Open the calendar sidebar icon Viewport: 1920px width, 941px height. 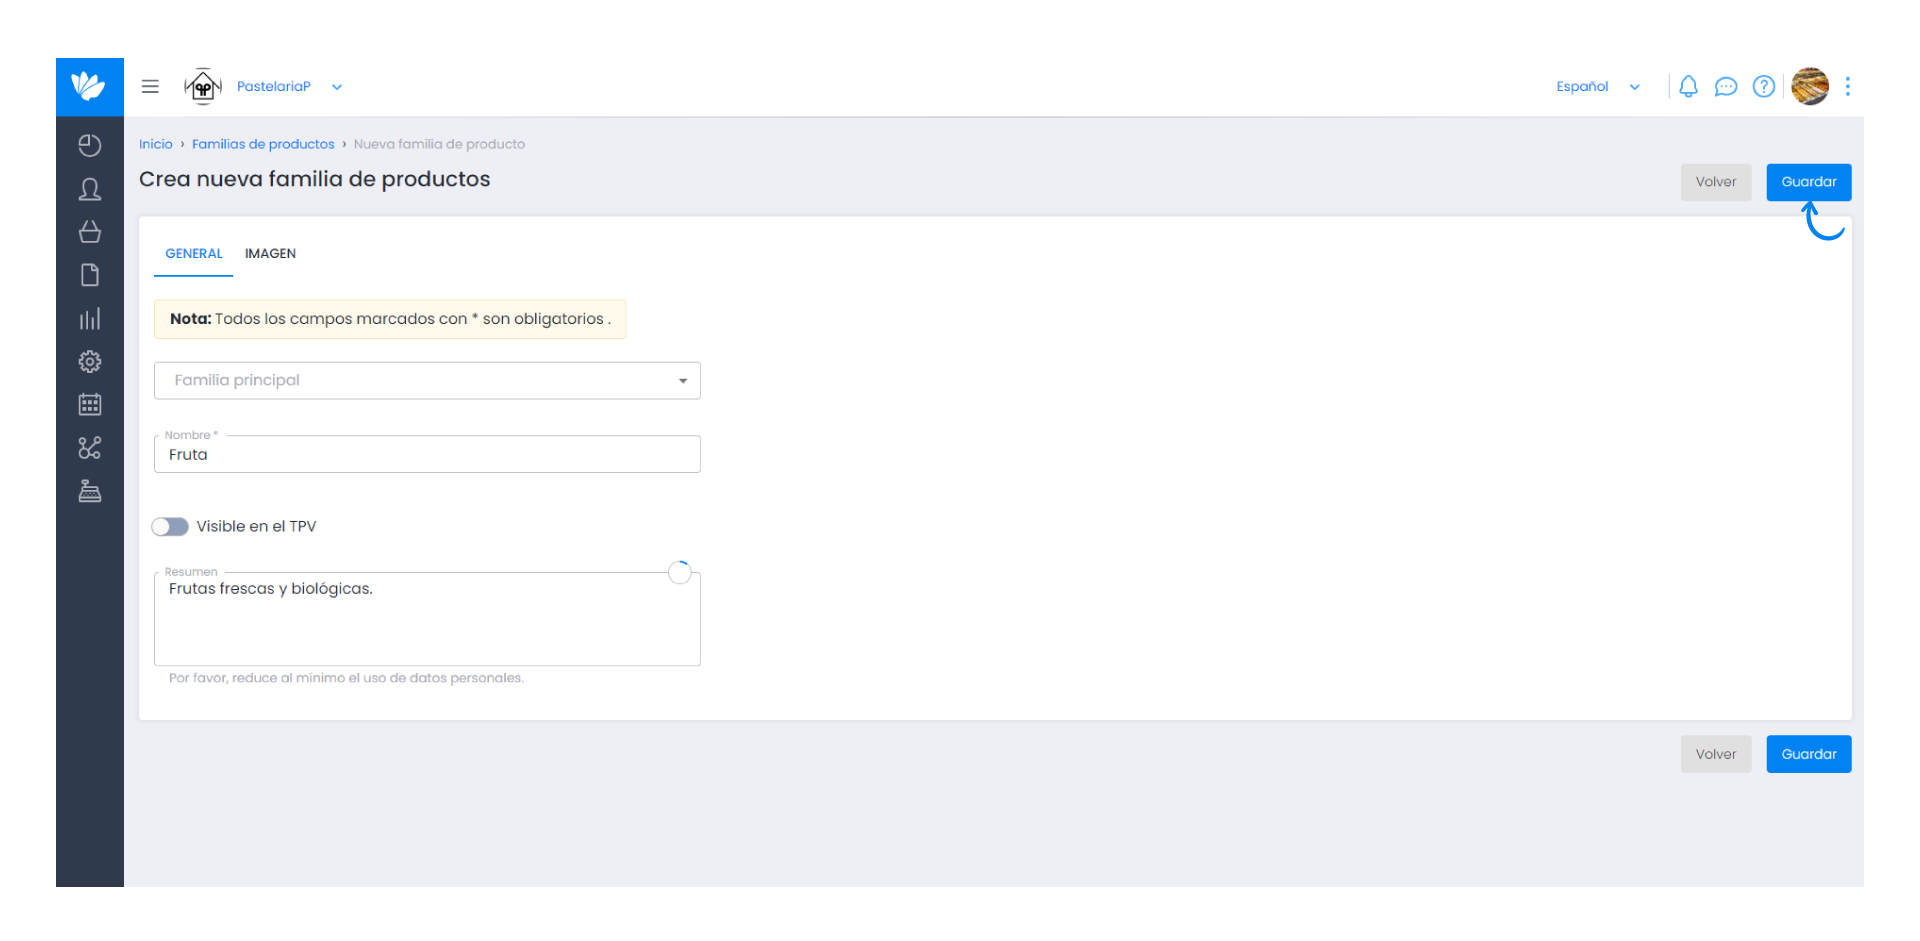pyautogui.click(x=90, y=405)
